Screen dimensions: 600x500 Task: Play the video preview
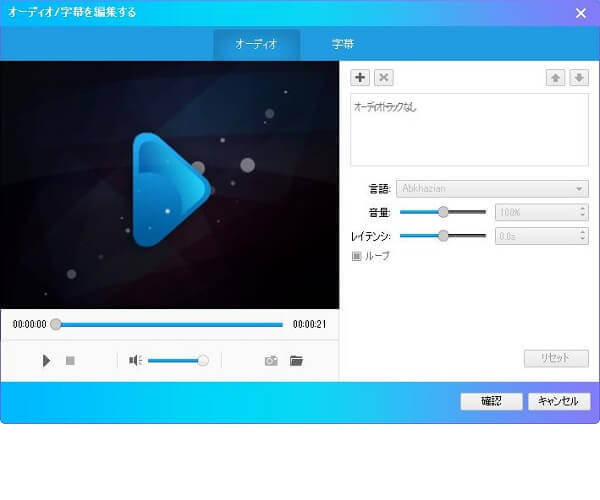[46, 361]
